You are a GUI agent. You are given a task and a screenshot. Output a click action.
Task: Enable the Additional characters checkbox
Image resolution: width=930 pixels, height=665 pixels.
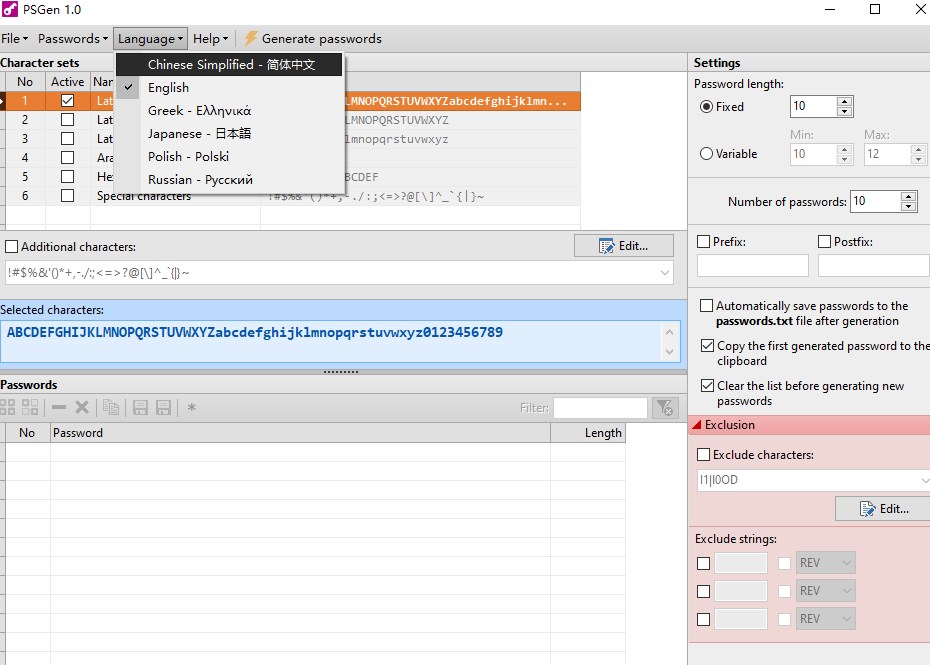(x=12, y=247)
